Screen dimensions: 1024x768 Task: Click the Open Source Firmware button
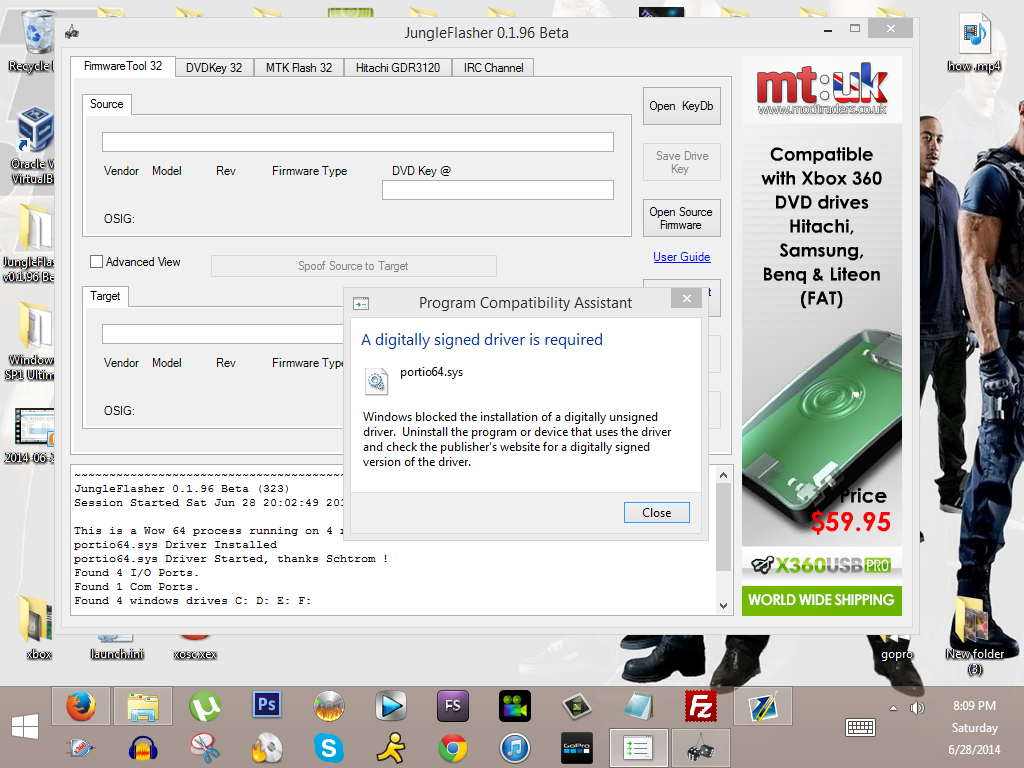[x=681, y=218]
